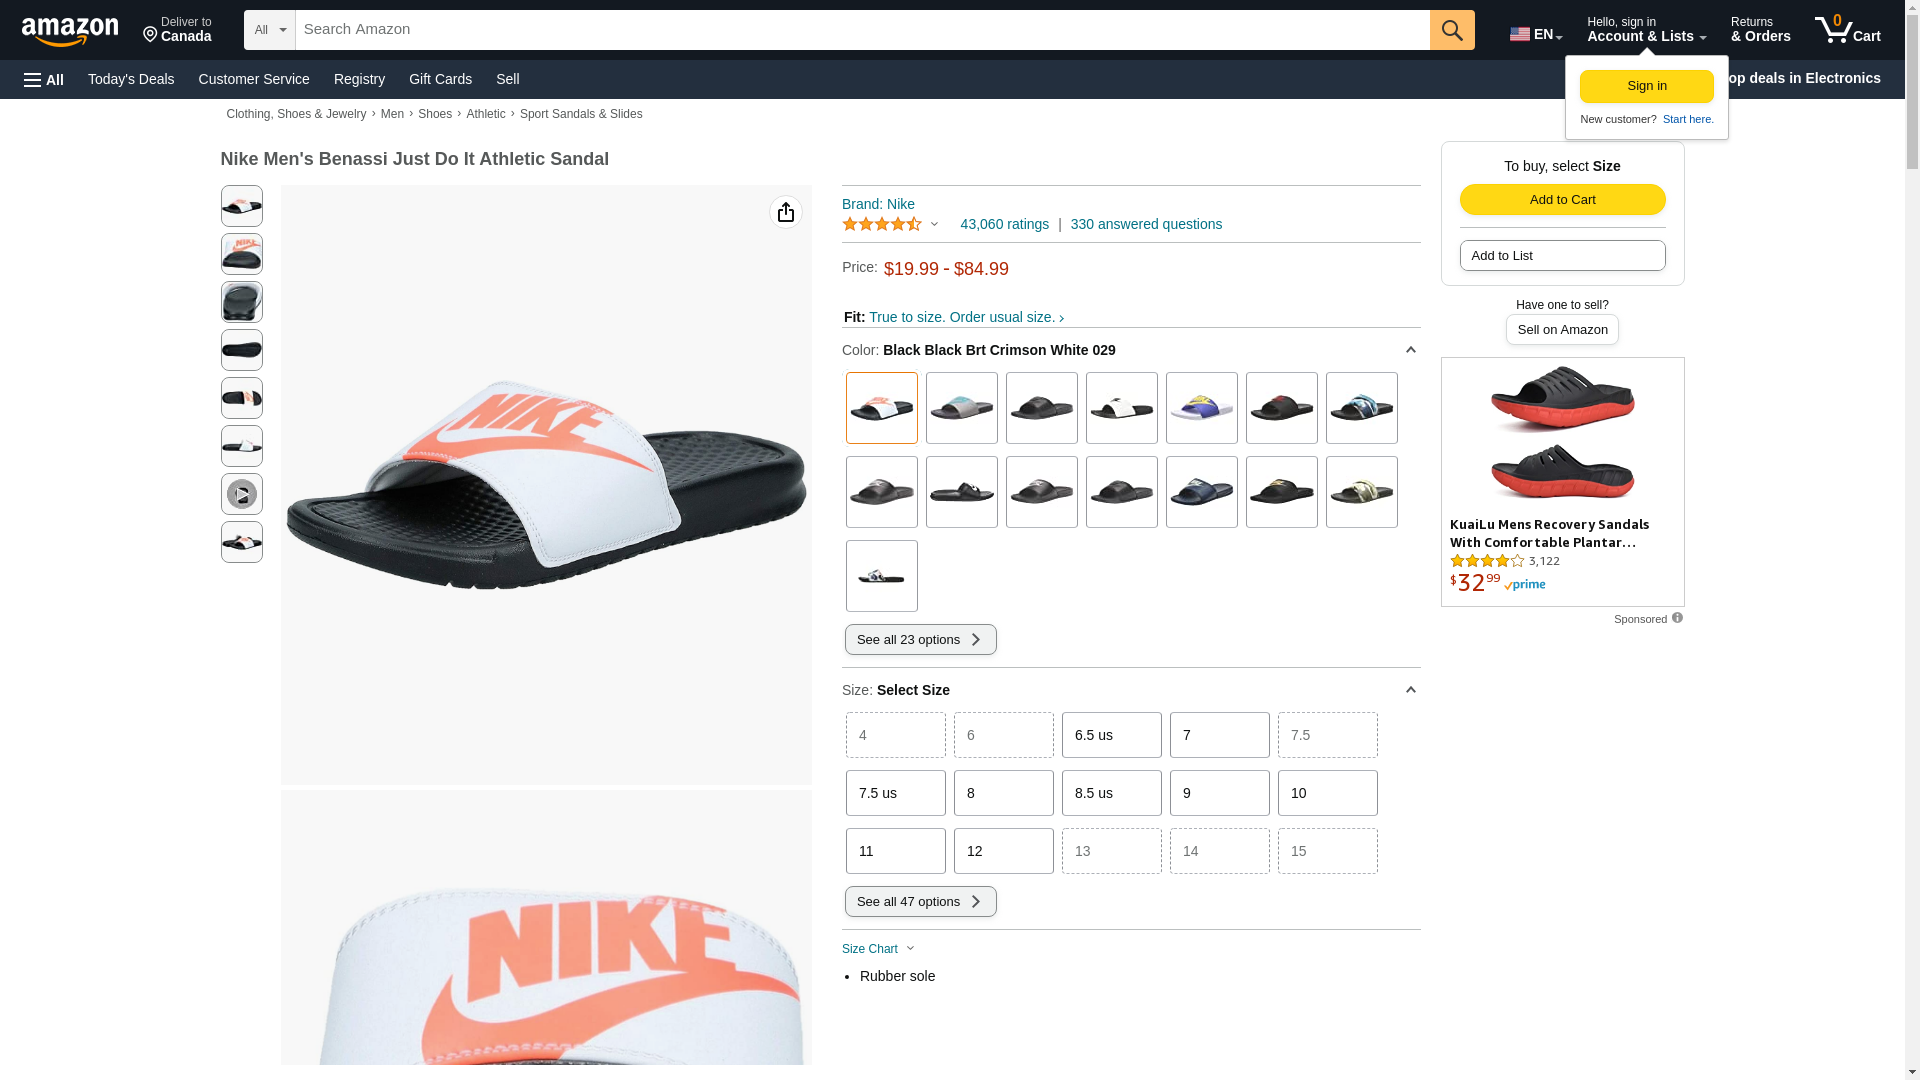Expand the Size Chart
1920x1080 pixels.
coord(878,949)
